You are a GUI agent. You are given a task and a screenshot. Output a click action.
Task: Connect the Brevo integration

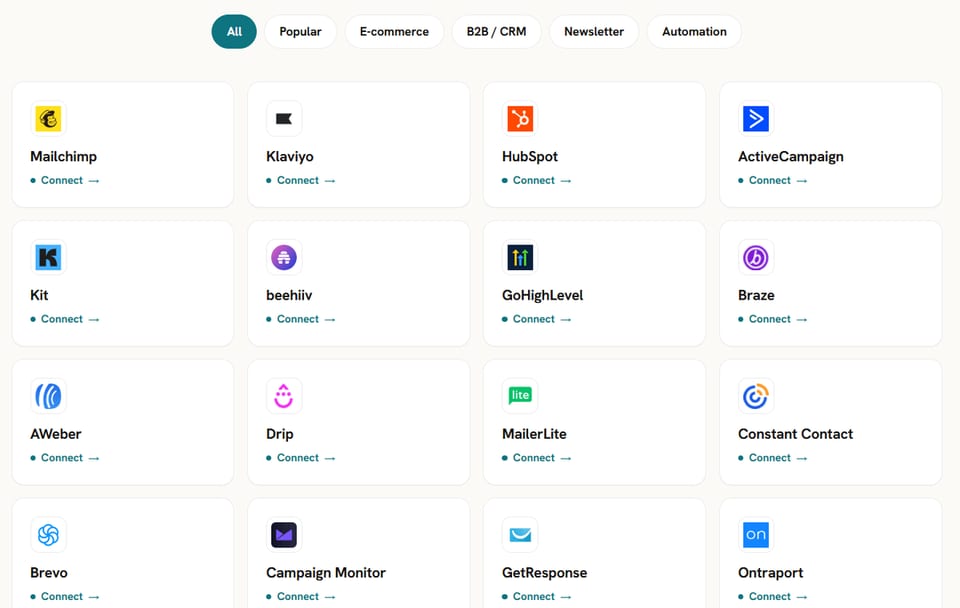click(65, 596)
